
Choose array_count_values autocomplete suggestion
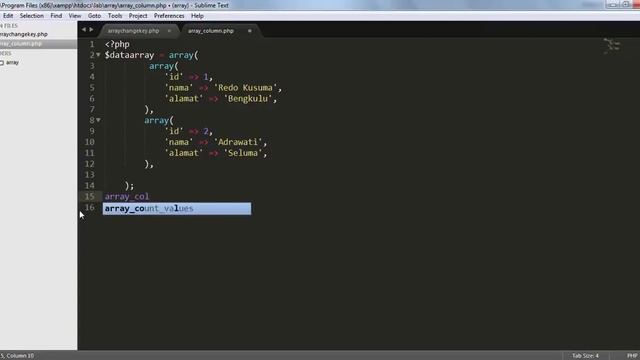click(177, 209)
